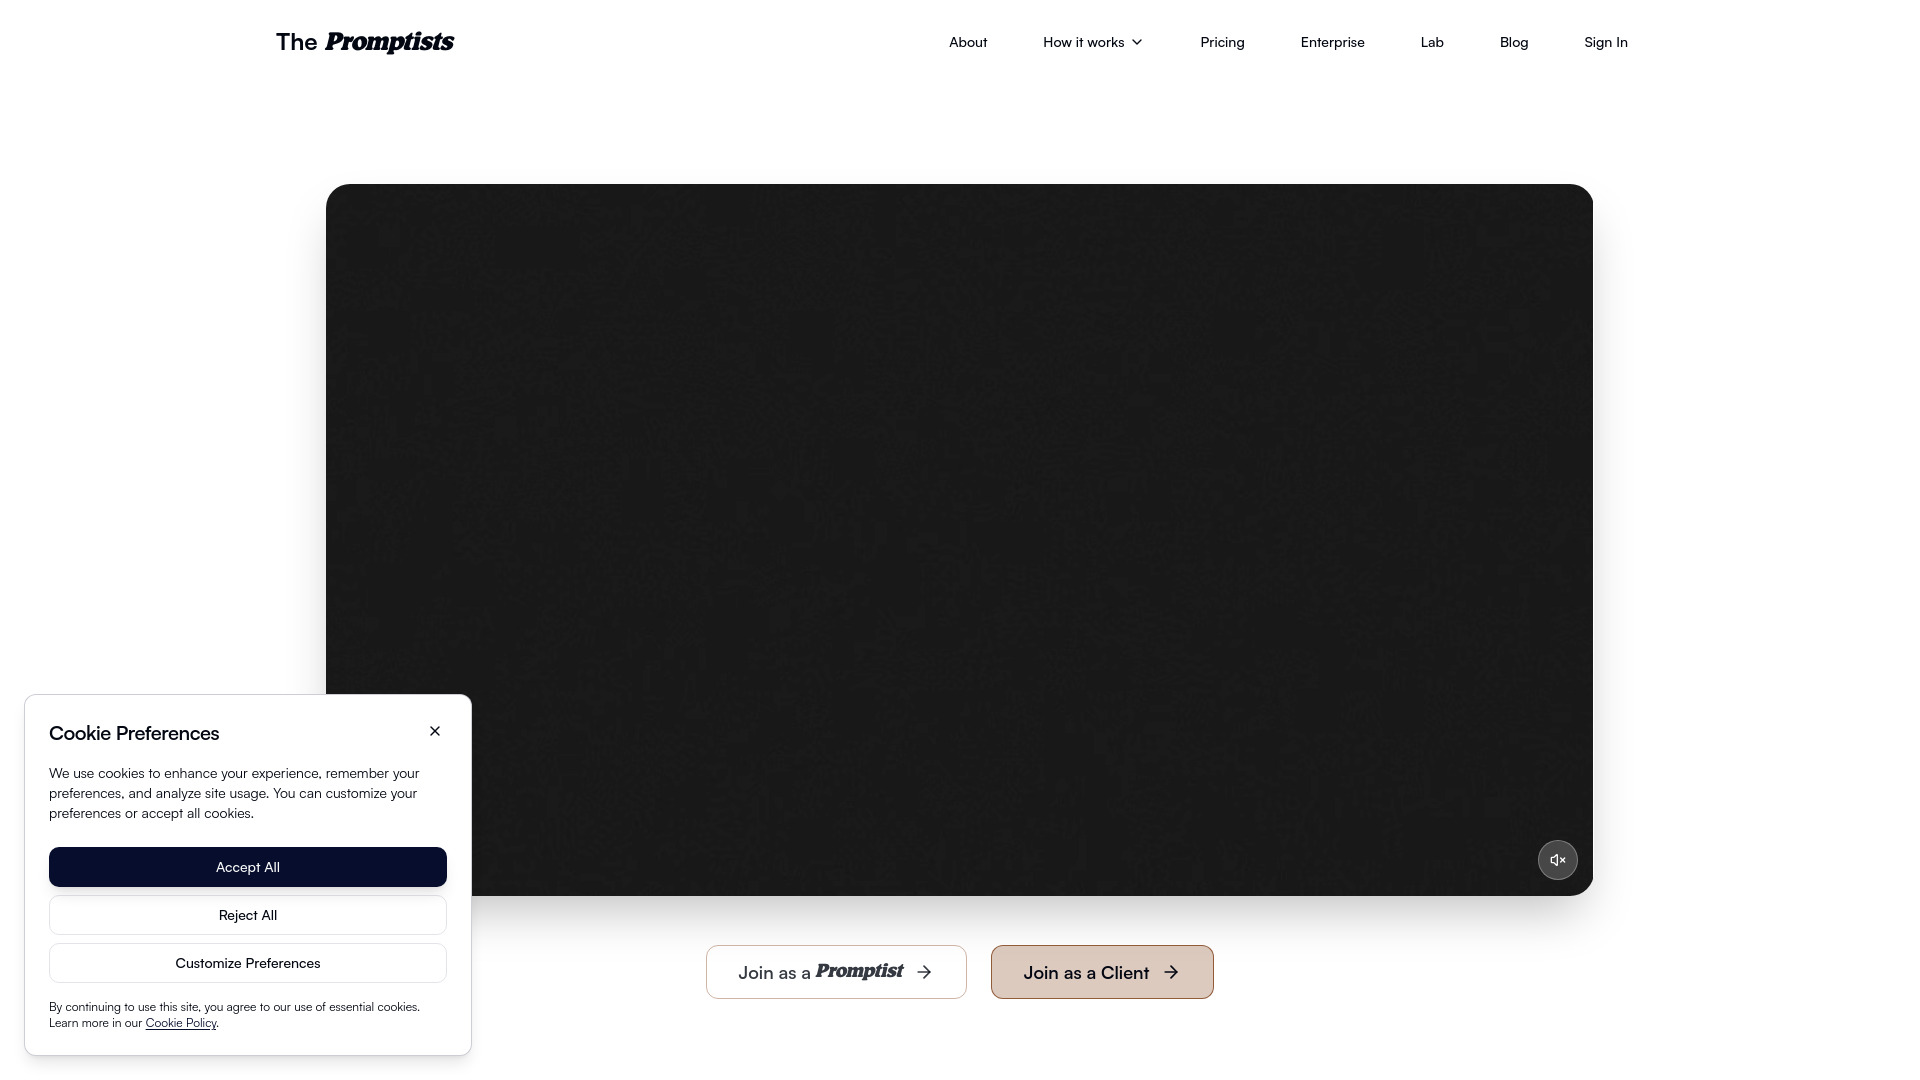Image resolution: width=1920 pixels, height=1080 pixels.
Task: Expand the How it works chevron
Action: (x=1137, y=42)
